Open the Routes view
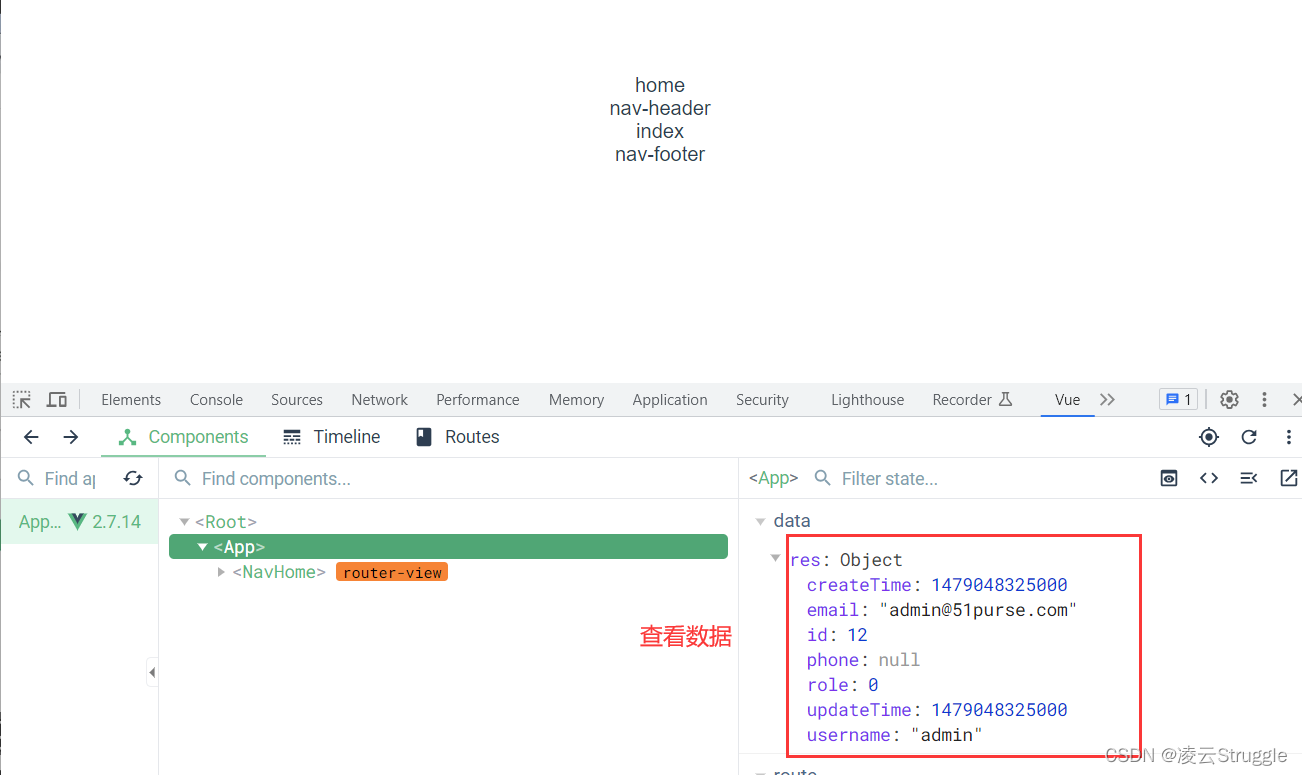 pos(458,437)
